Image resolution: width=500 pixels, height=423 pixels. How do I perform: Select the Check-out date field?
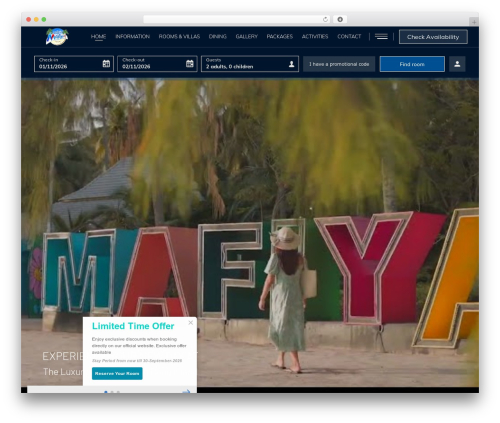coord(157,64)
